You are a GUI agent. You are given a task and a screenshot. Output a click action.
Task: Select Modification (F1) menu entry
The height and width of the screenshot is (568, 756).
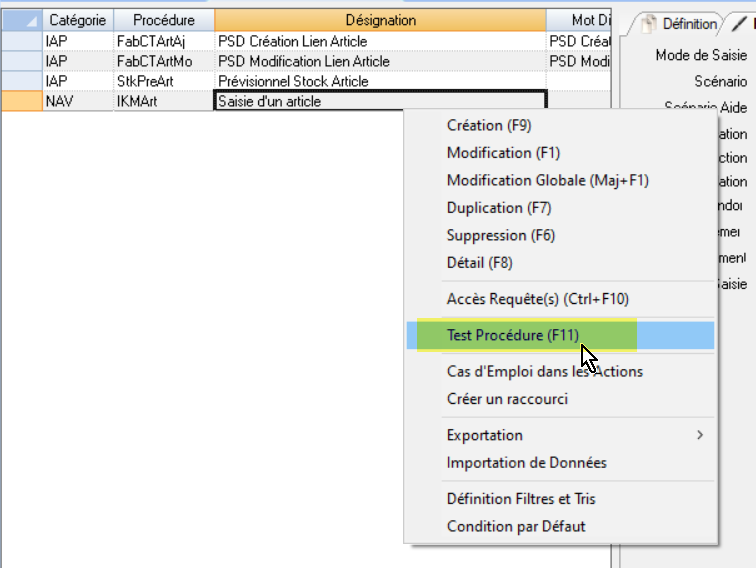503,153
